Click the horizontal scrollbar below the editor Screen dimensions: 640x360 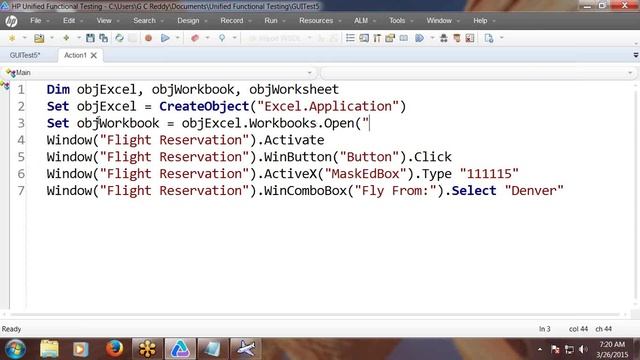click(314, 315)
